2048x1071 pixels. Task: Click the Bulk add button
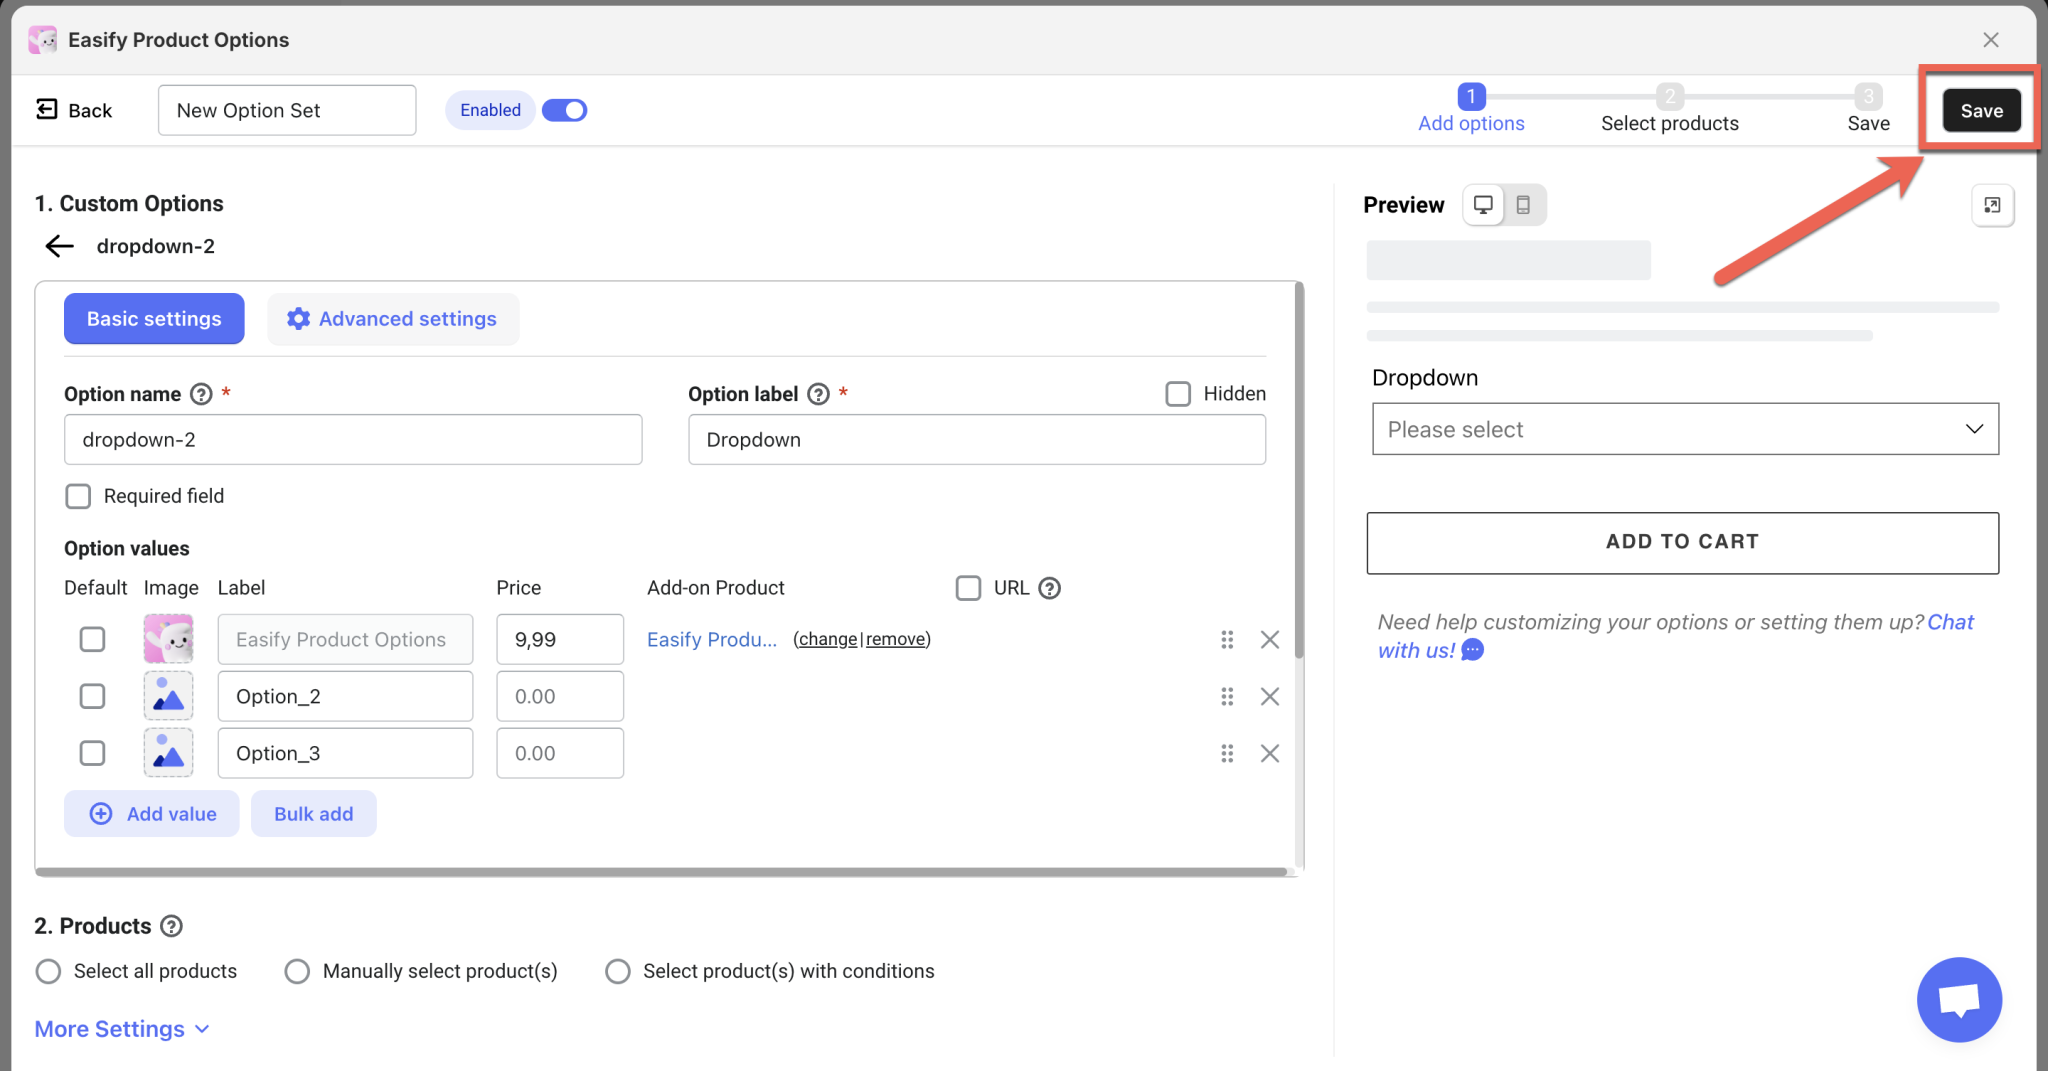(313, 814)
